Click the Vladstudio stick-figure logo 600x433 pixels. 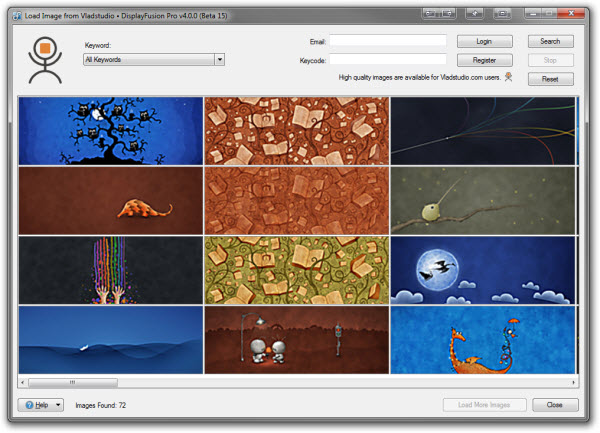coord(42,58)
